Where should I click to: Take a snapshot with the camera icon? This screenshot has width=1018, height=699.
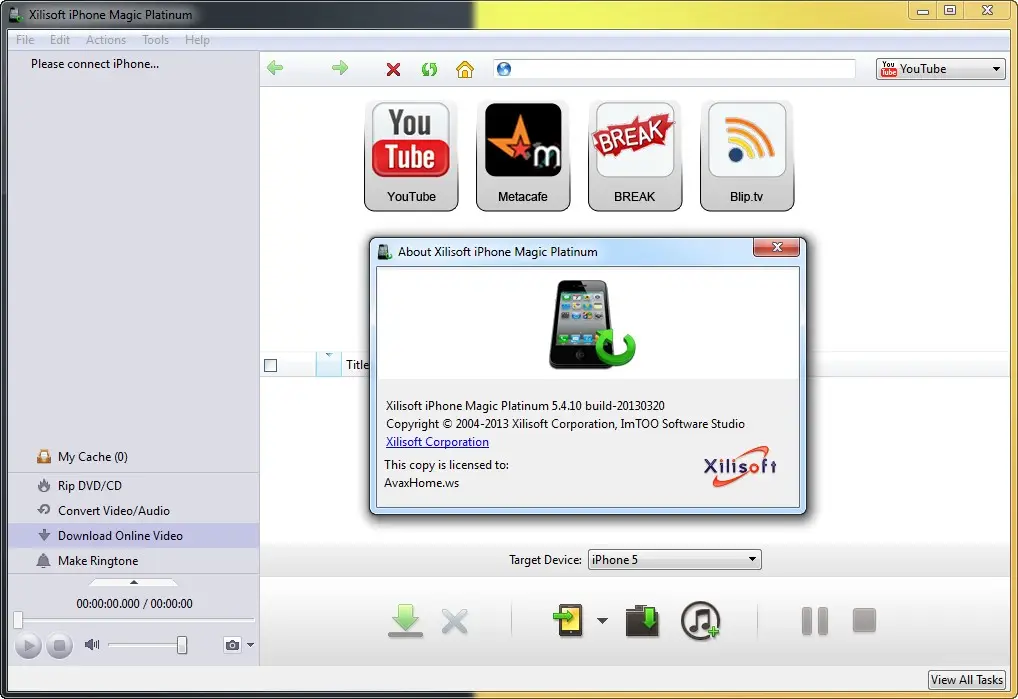point(232,644)
